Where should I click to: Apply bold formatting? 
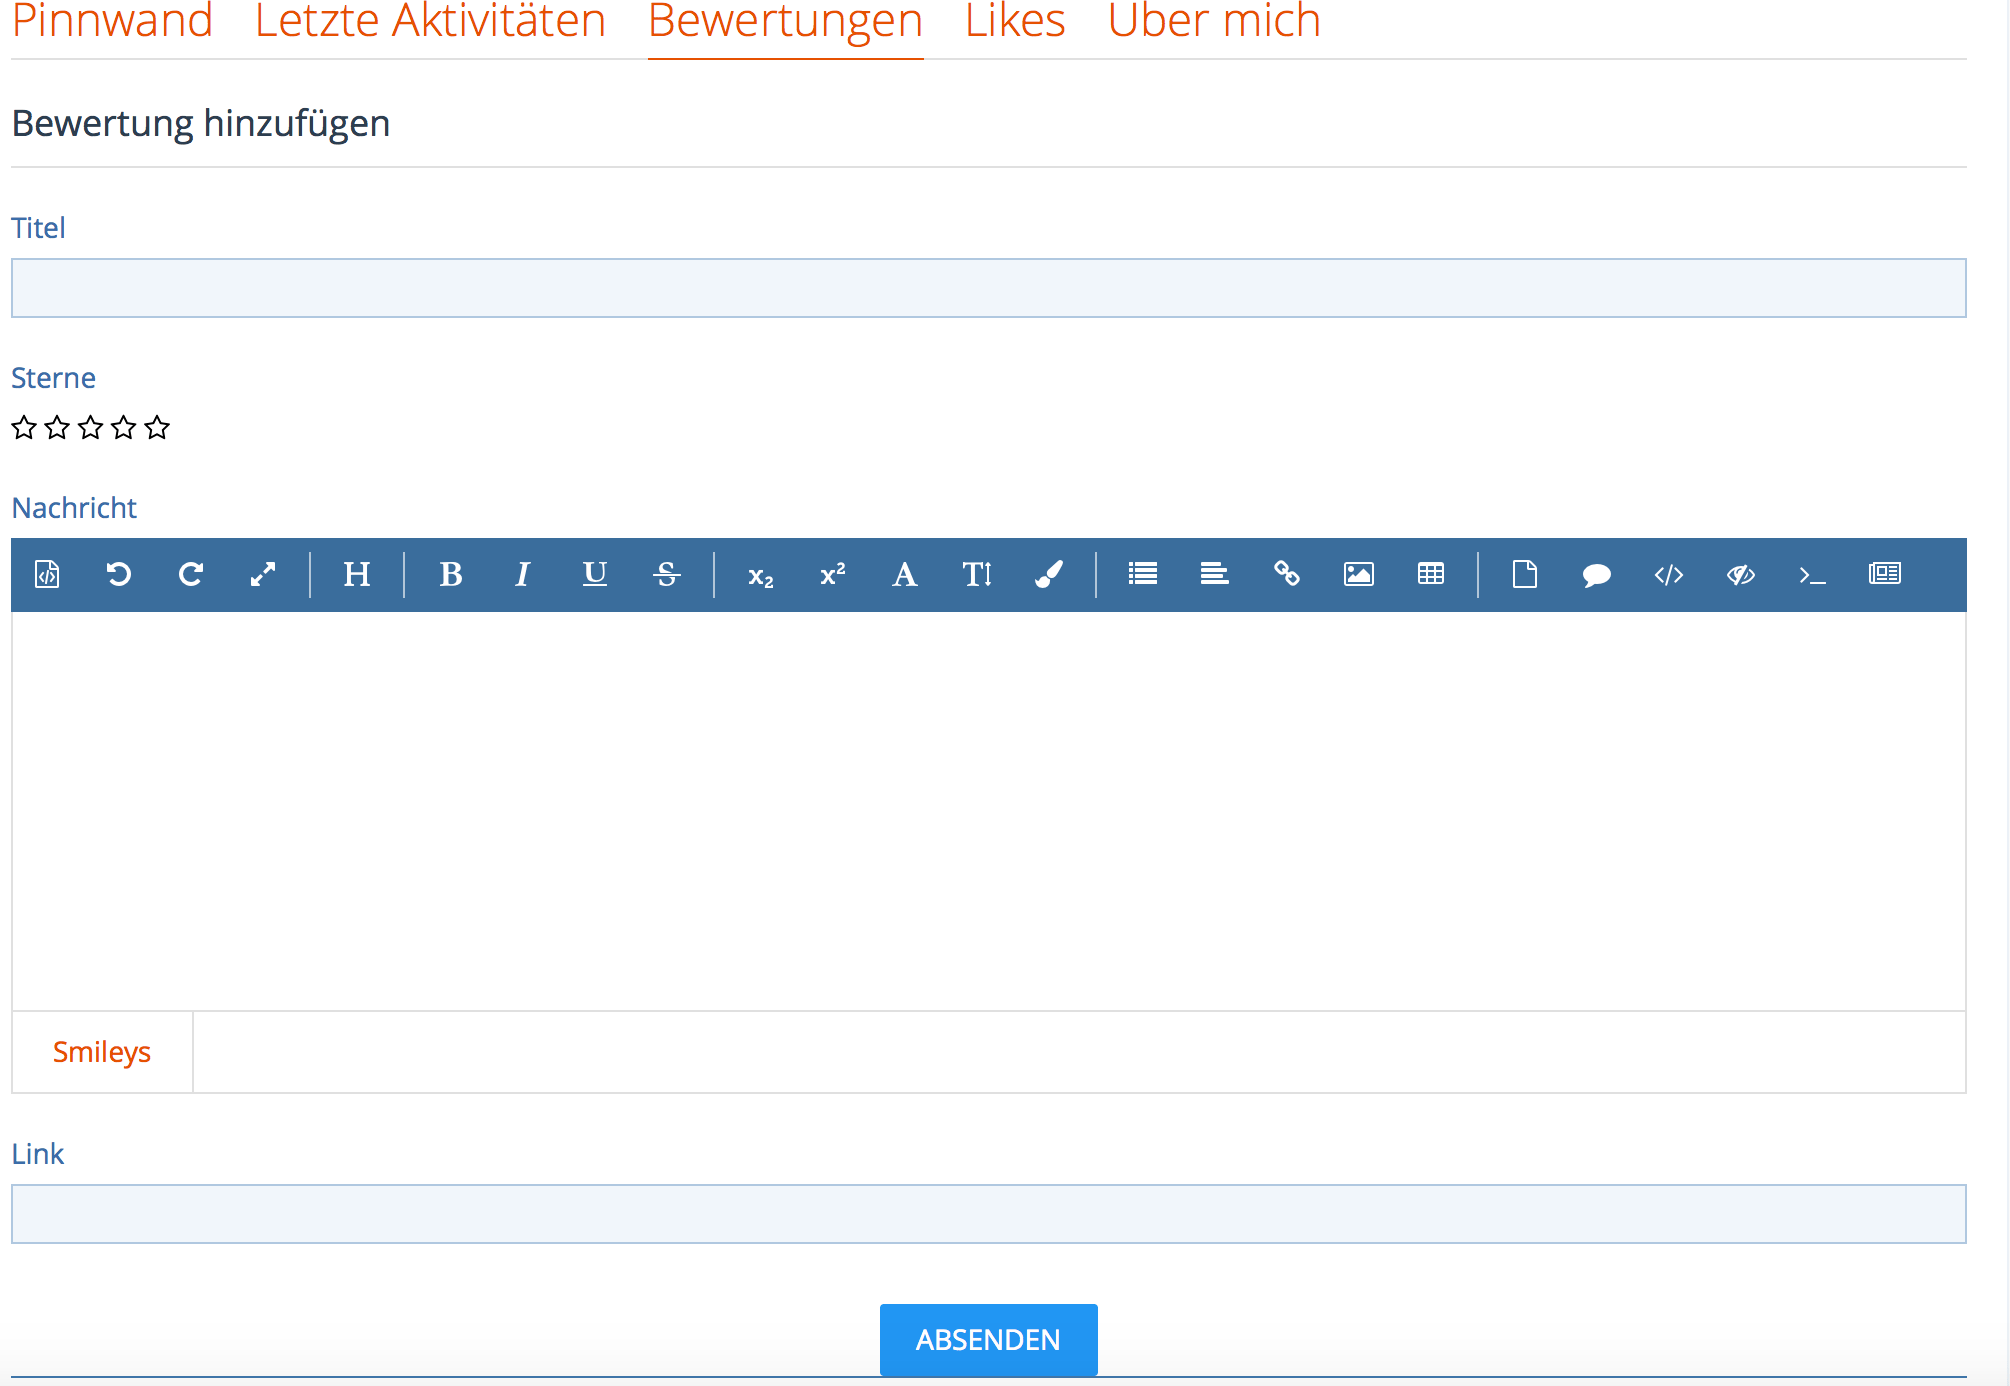(451, 574)
